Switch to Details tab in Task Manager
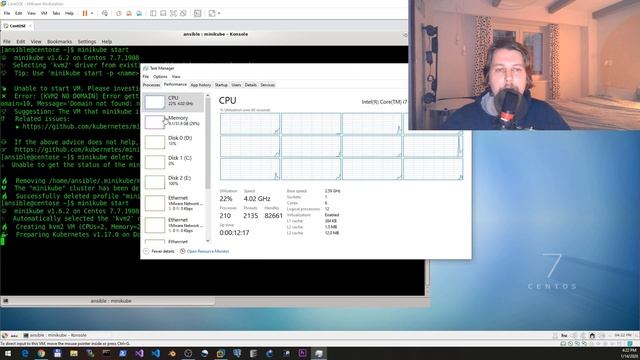Viewport: 640px width, 360px height. tap(251, 85)
